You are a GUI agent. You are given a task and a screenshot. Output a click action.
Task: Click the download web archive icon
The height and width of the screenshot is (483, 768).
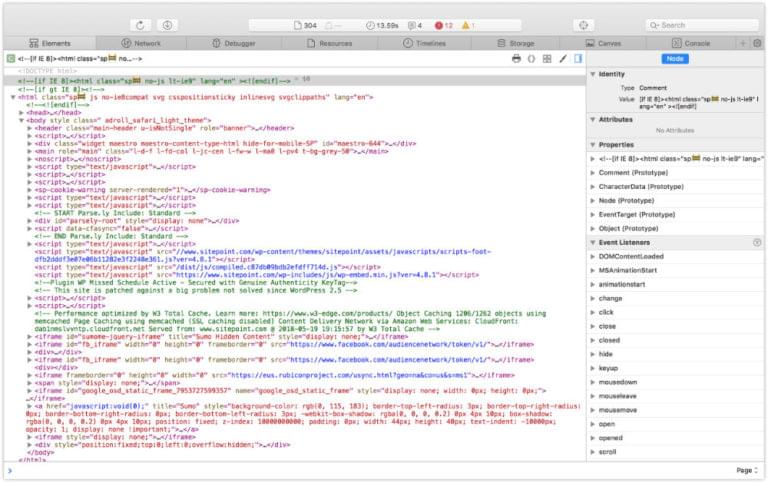[x=166, y=25]
